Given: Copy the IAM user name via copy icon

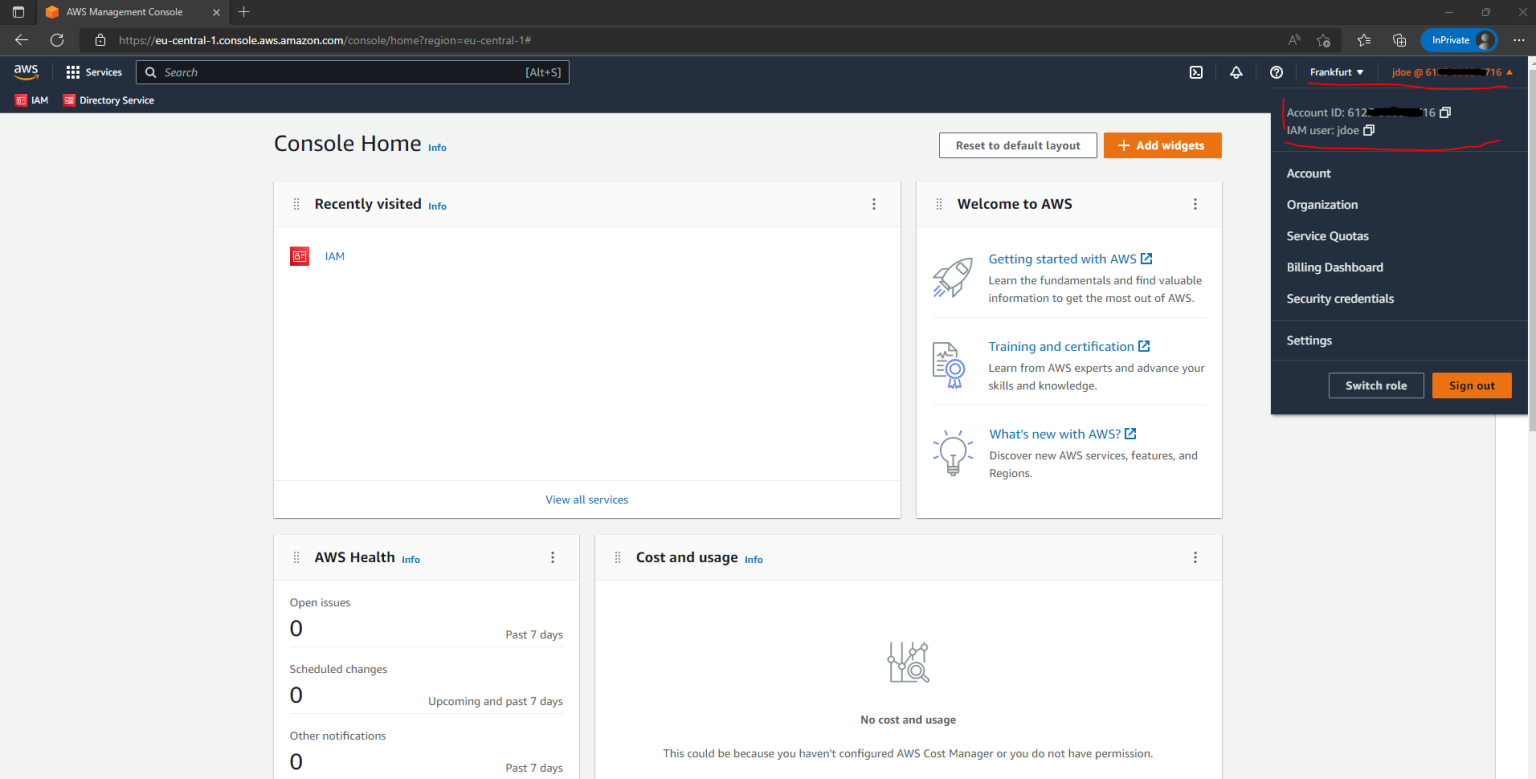Looking at the screenshot, I should click(x=1368, y=130).
